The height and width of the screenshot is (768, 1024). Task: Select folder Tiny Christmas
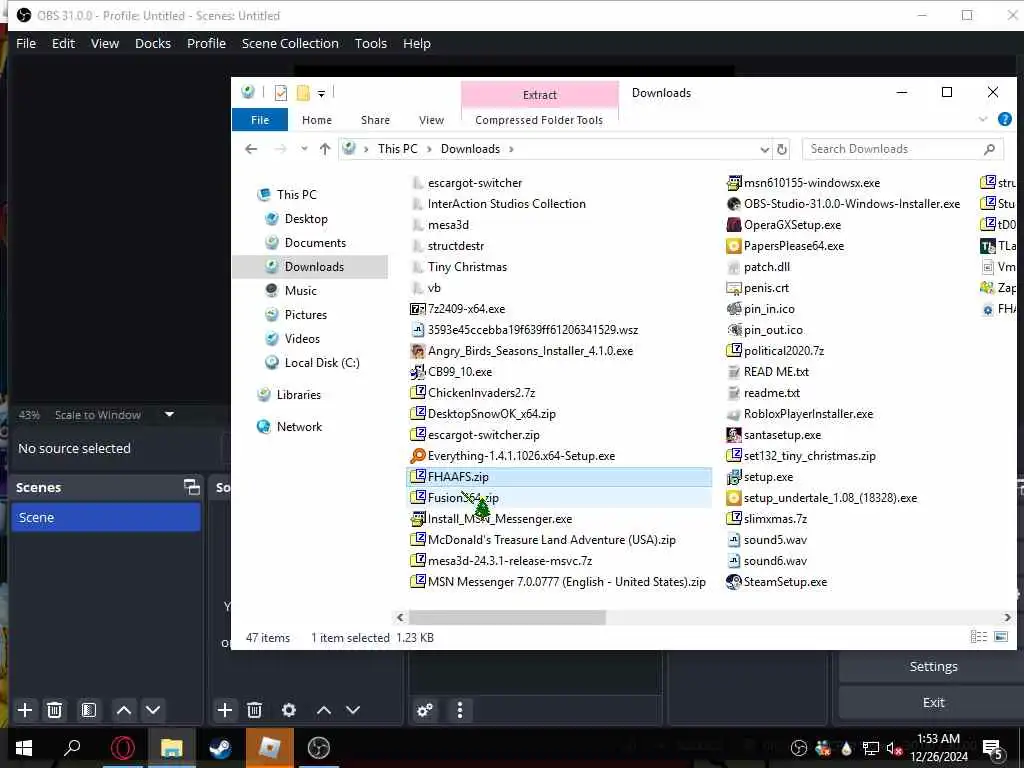click(467, 266)
